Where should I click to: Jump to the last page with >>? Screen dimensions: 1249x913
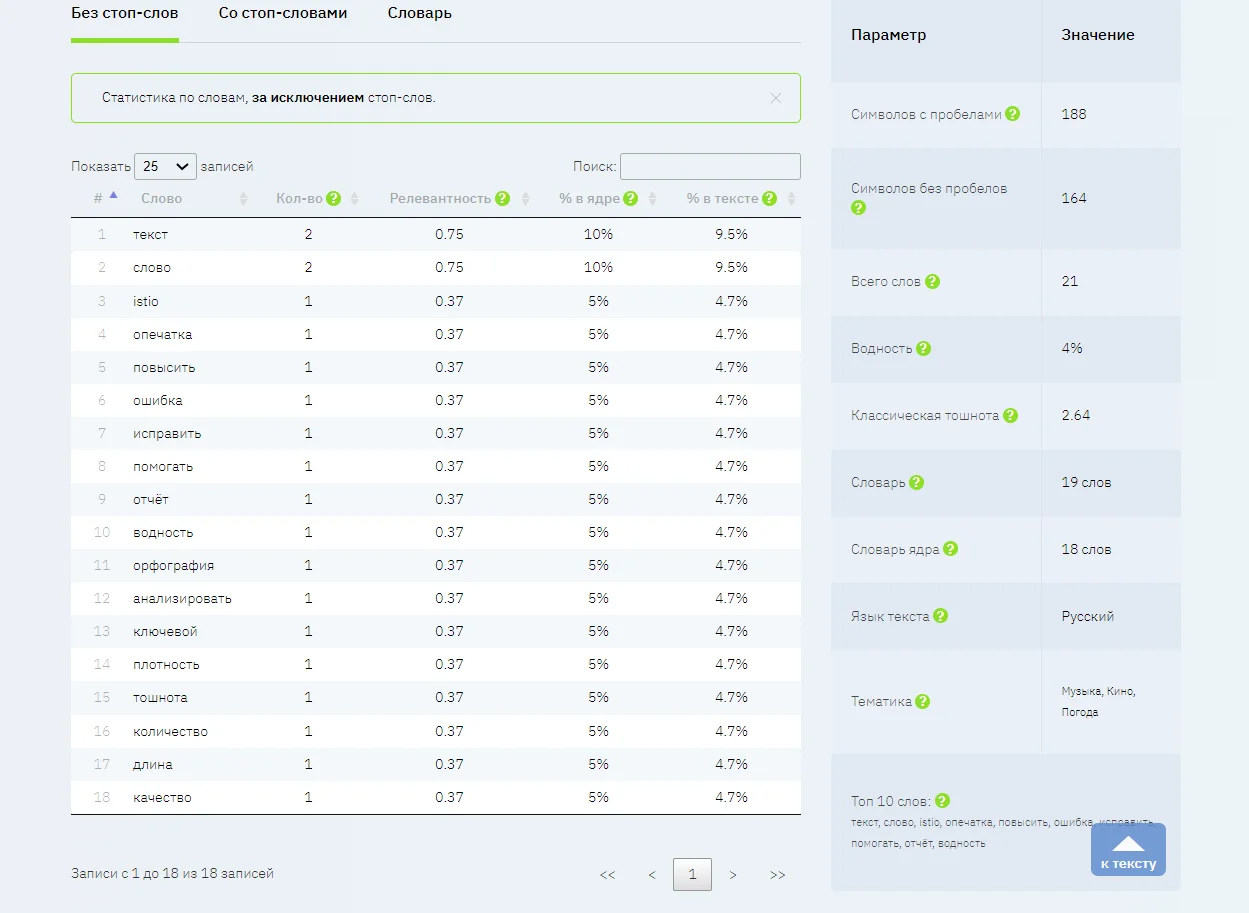tap(777, 875)
